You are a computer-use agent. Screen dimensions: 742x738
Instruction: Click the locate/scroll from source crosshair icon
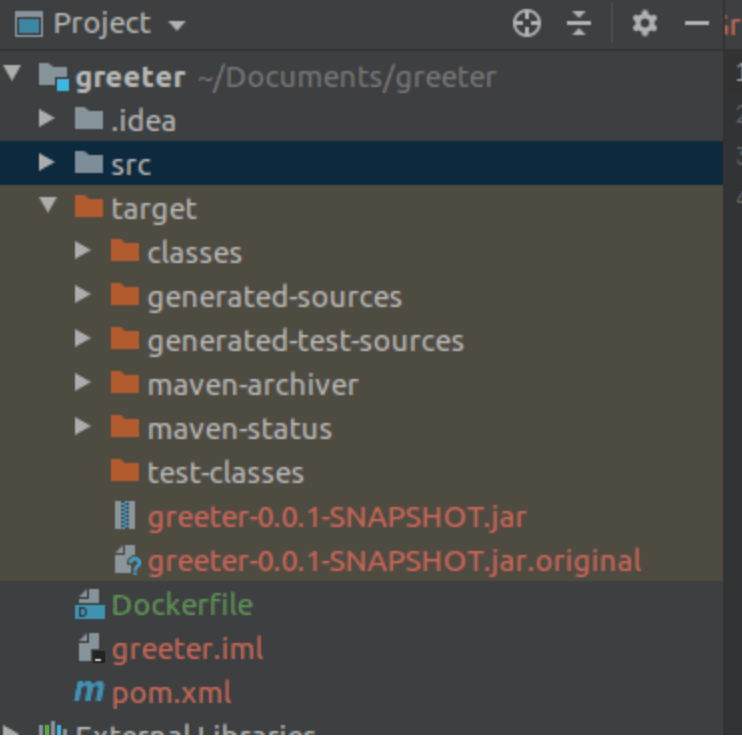pyautogui.click(x=526, y=24)
